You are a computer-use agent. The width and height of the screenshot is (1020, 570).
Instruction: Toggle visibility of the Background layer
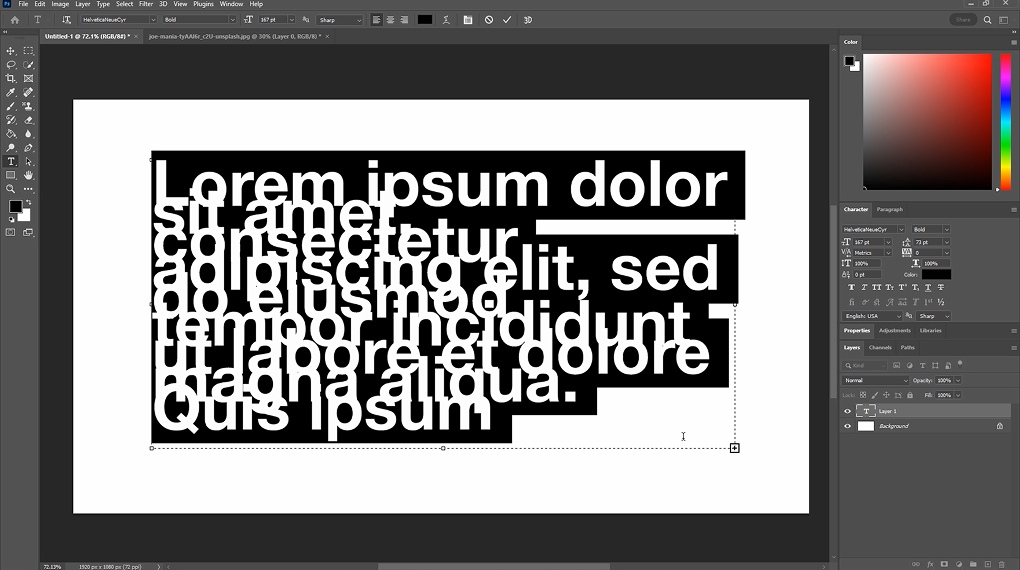848,426
